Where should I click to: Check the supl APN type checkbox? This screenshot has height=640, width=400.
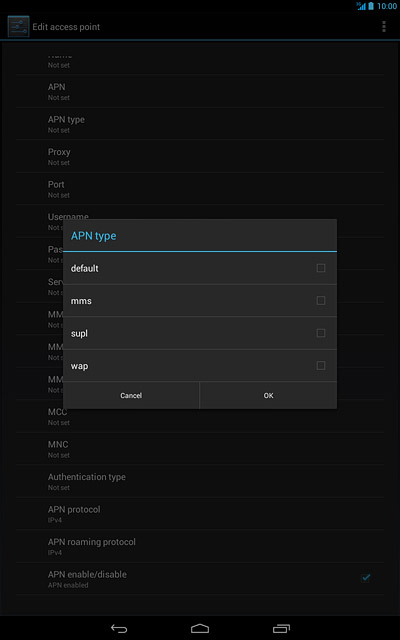point(321,333)
